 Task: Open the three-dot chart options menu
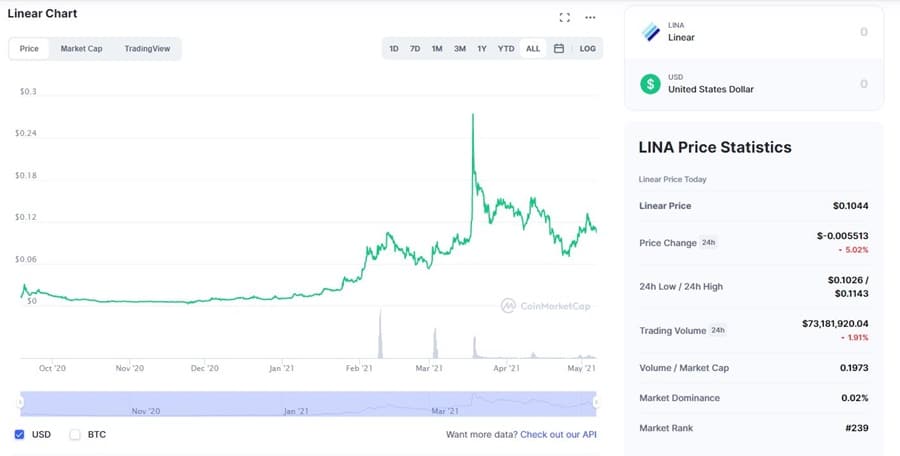(x=590, y=17)
